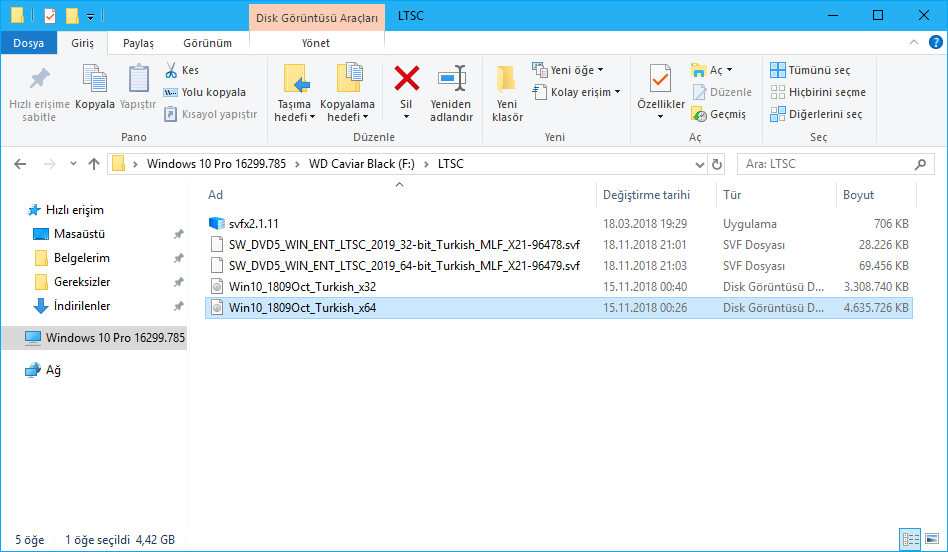
Task: Click the Kopyala copy icon
Action: [95, 79]
